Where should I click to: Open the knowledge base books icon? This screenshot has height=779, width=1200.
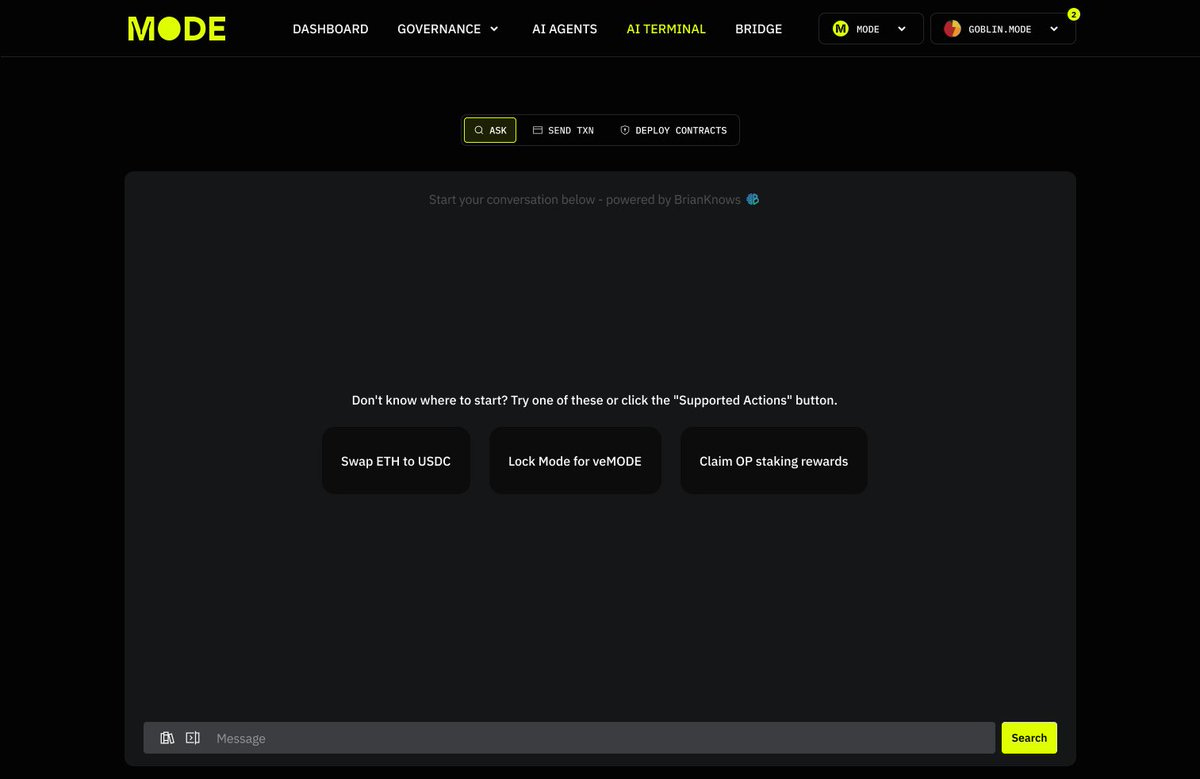click(167, 738)
